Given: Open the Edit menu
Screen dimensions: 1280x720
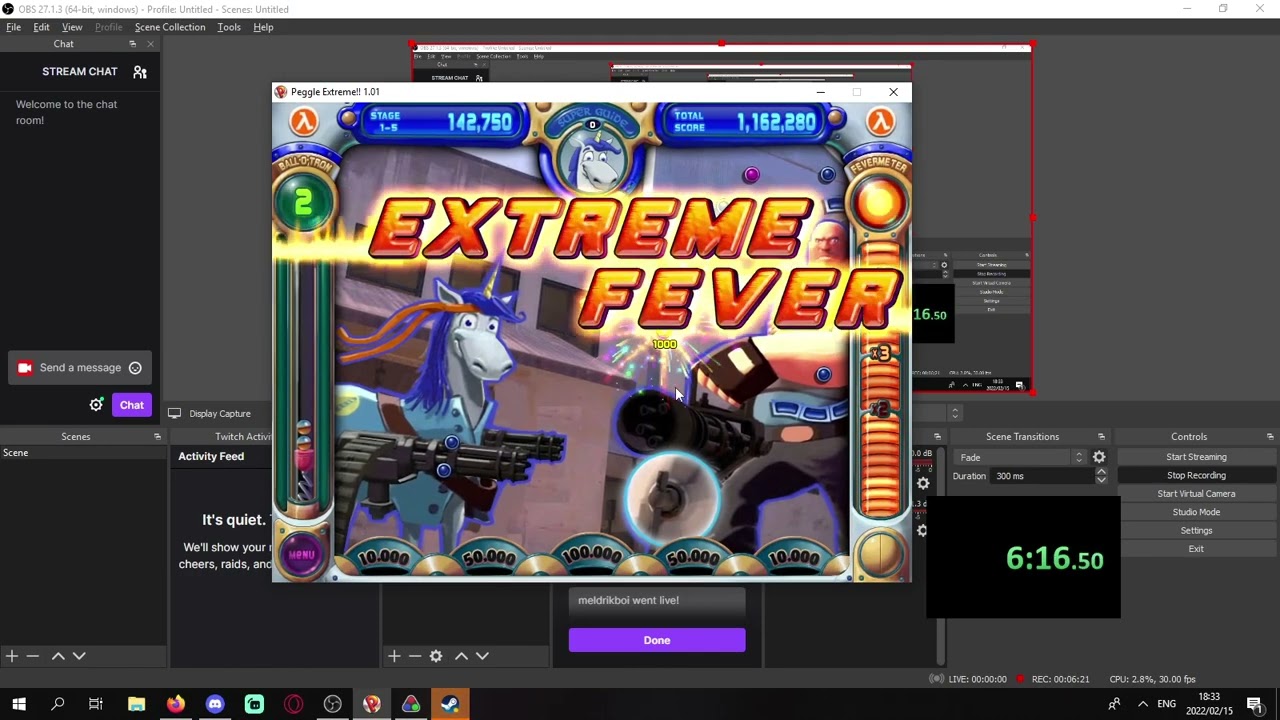Looking at the screenshot, I should 41,27.
